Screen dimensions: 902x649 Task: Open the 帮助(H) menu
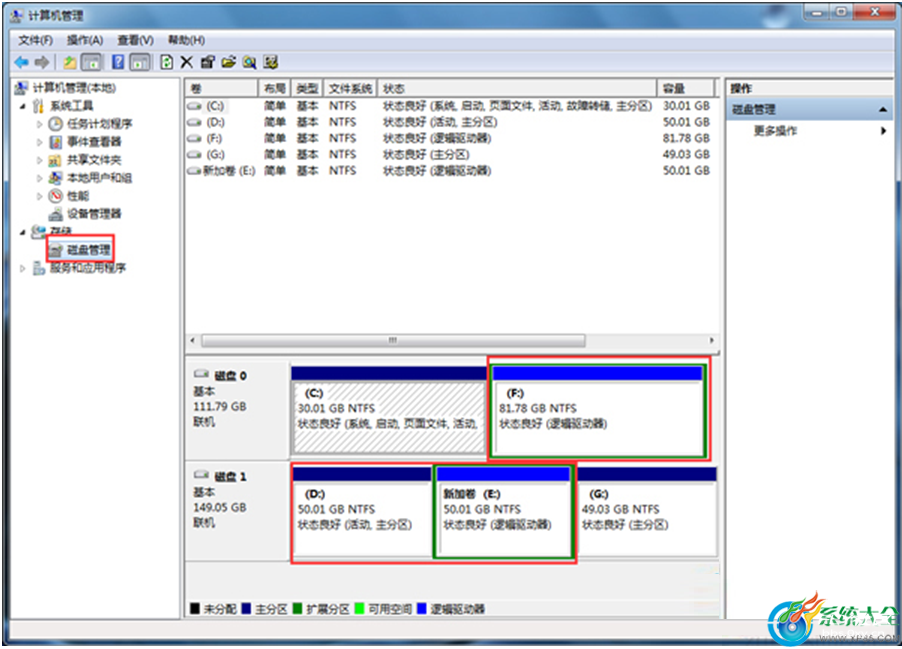(x=186, y=40)
